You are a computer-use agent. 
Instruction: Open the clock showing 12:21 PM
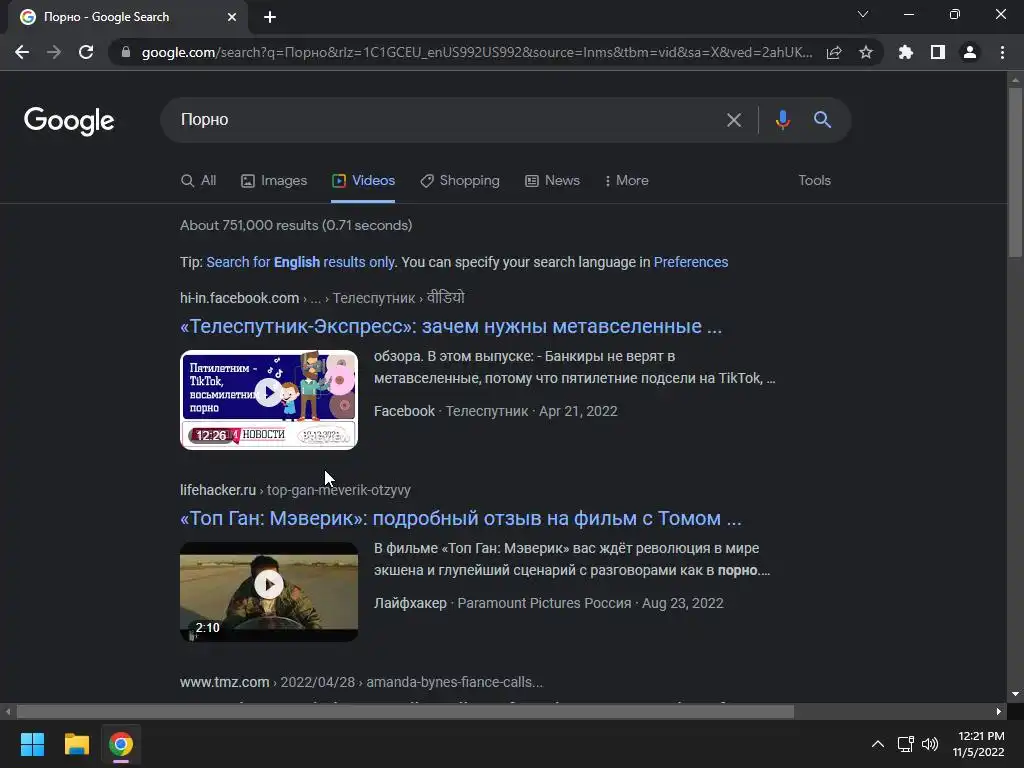coord(978,744)
